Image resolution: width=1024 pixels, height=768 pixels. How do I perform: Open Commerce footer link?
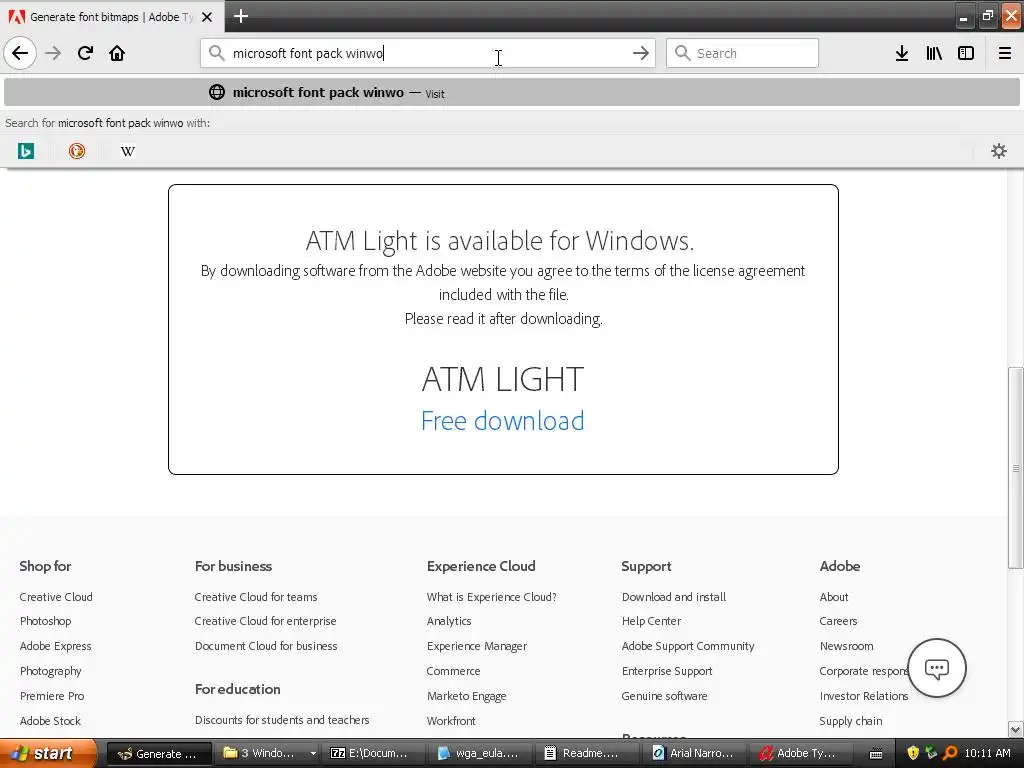click(454, 671)
